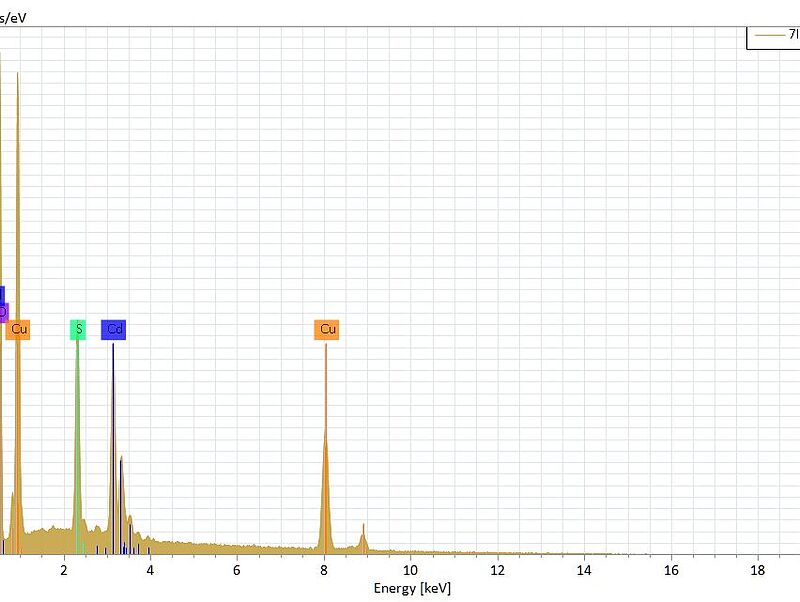
Task: Click the purple element label at the left edge
Action: pos(3,313)
